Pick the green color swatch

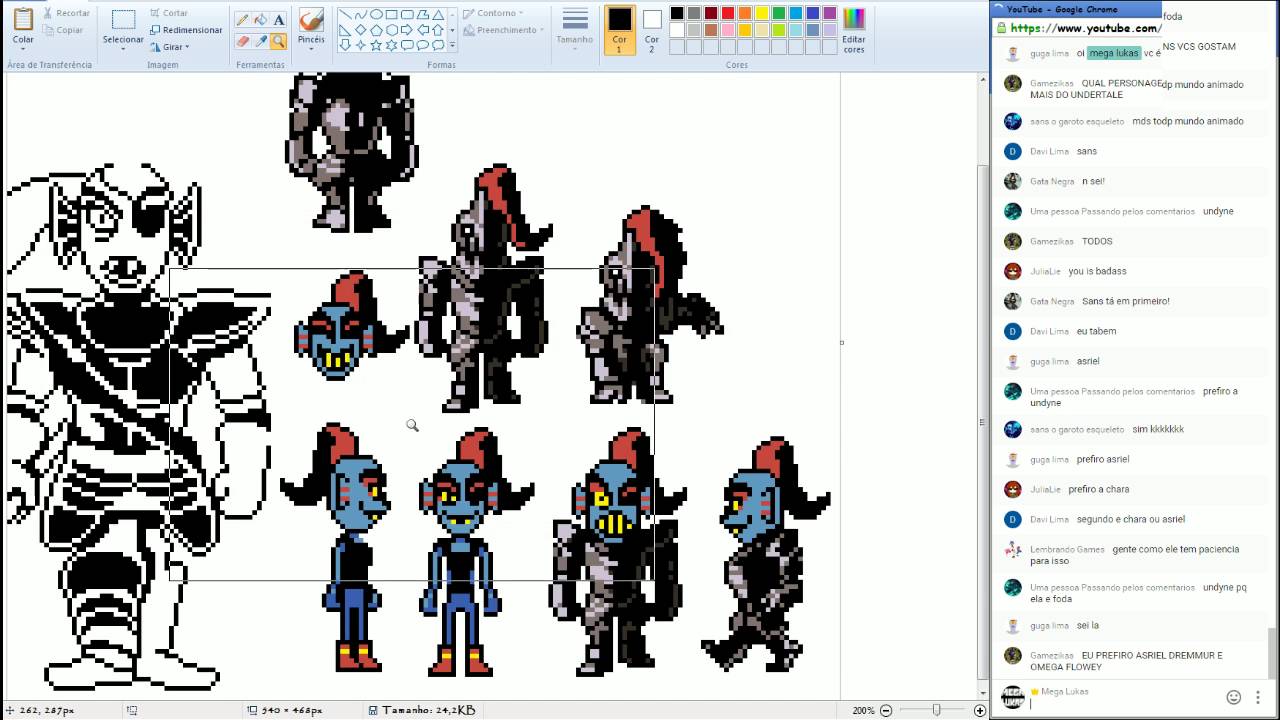coord(779,13)
